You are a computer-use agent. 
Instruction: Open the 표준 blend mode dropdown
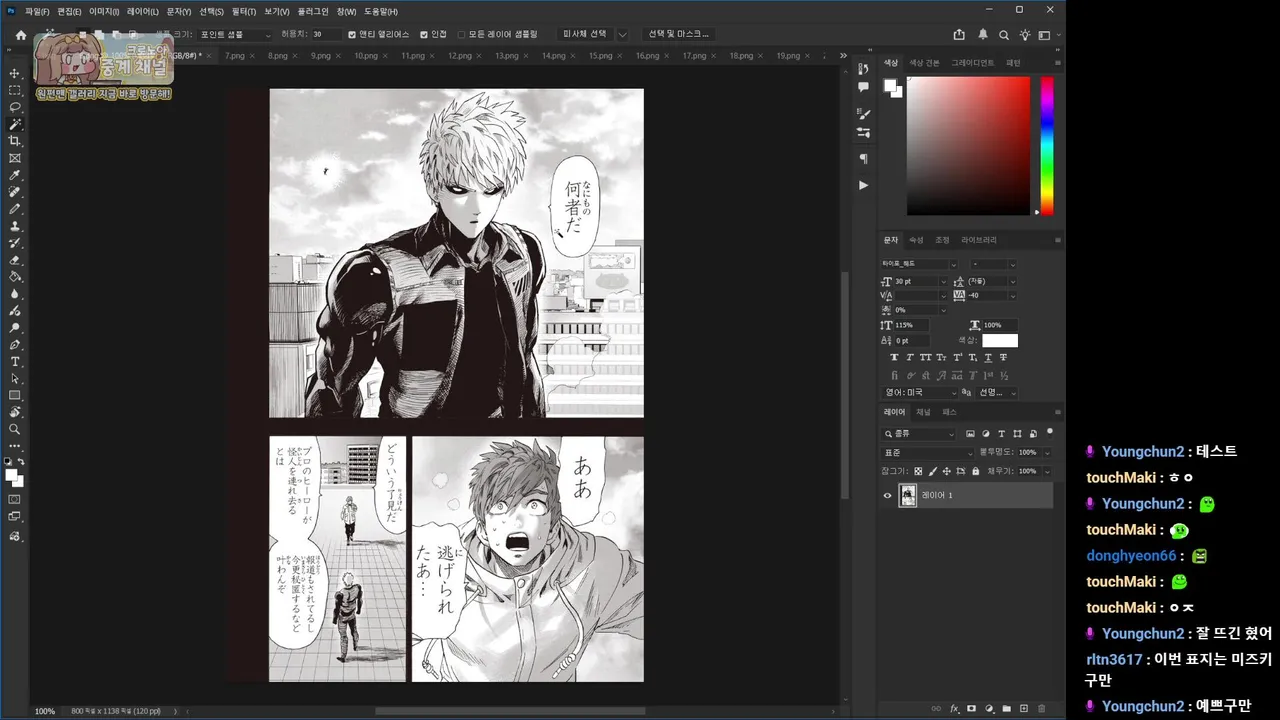tap(927, 452)
